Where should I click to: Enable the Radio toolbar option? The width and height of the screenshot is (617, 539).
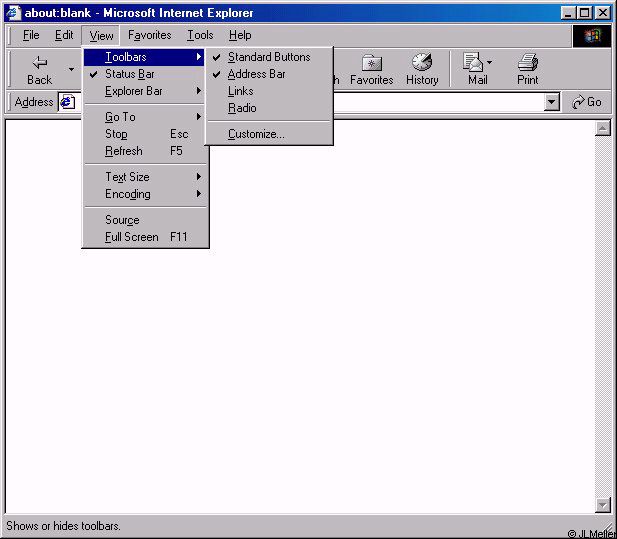click(x=269, y=108)
